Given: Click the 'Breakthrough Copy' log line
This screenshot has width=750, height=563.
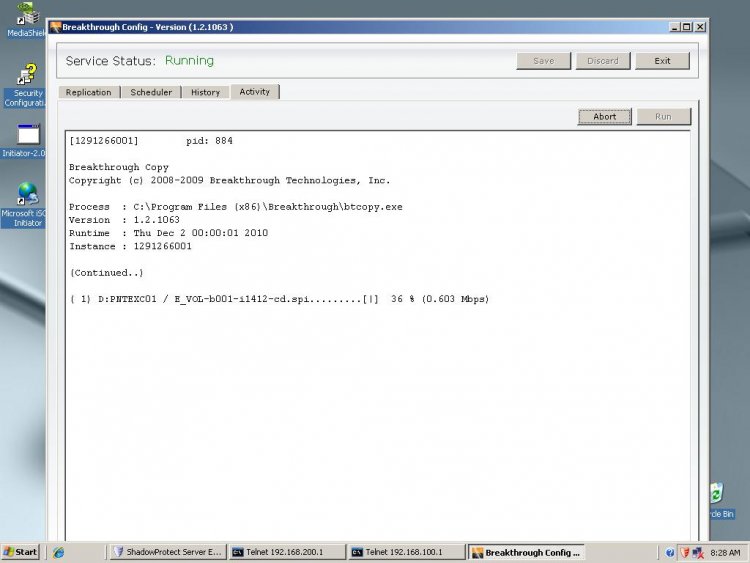Looking at the screenshot, I should 119,167.
